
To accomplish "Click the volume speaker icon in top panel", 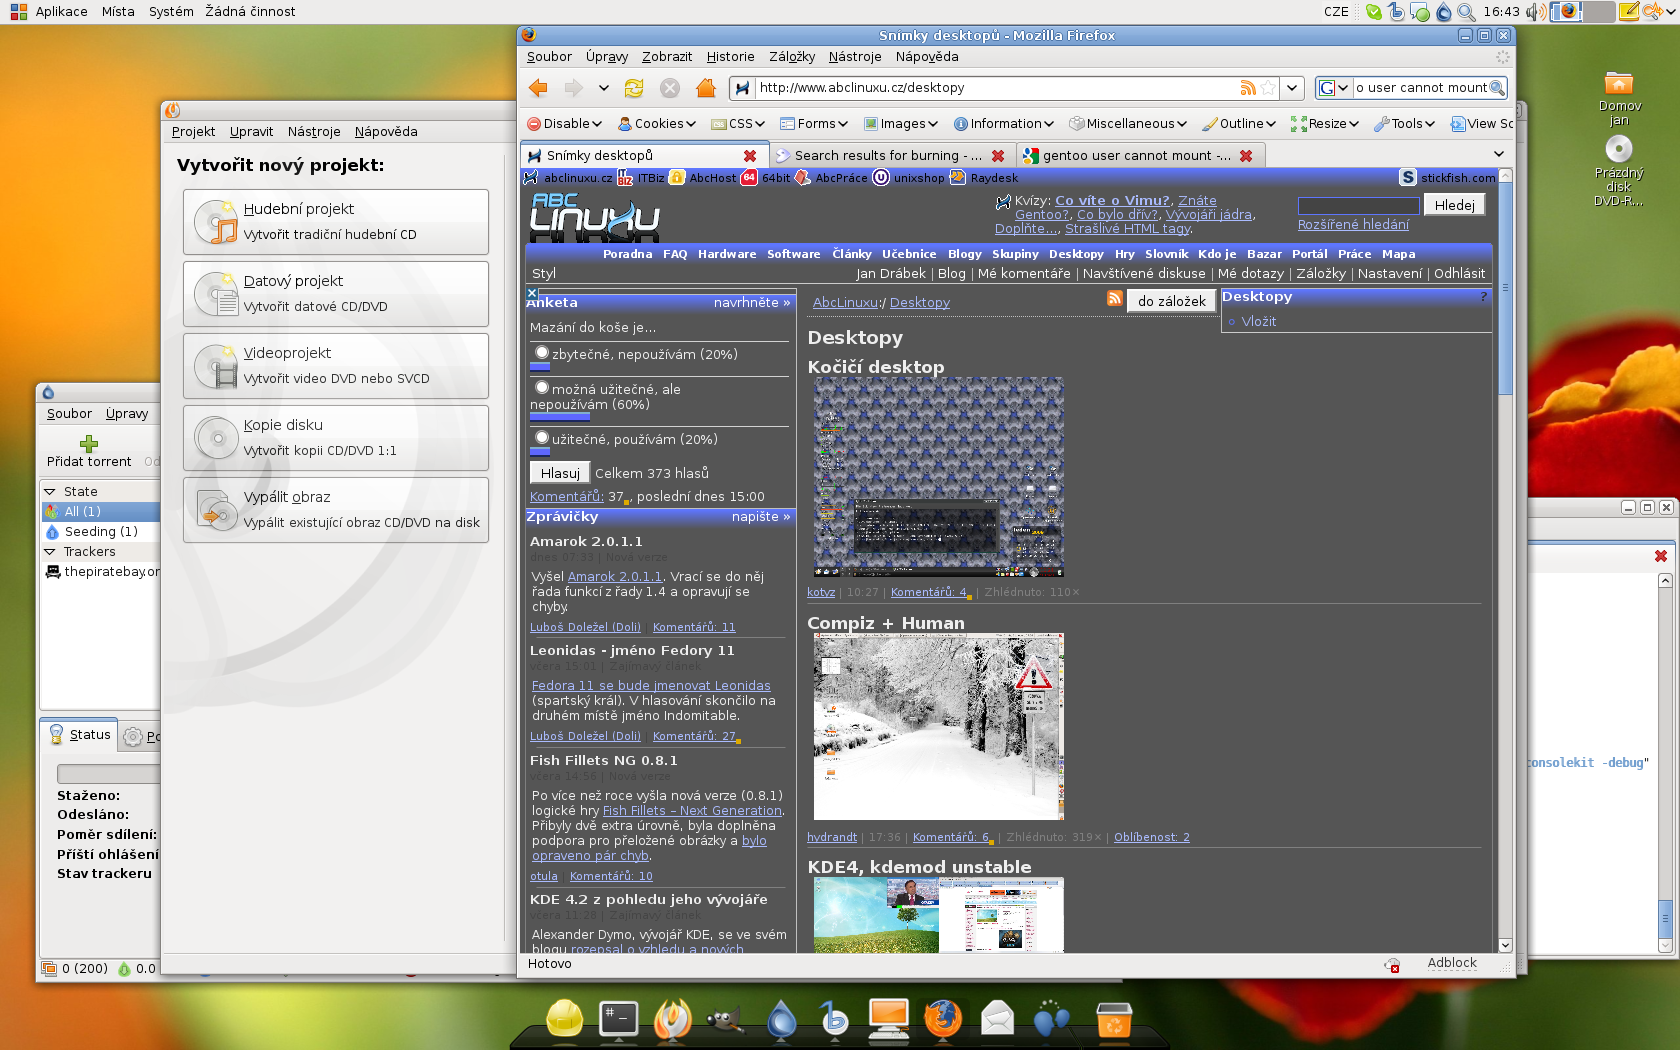I will point(1536,12).
